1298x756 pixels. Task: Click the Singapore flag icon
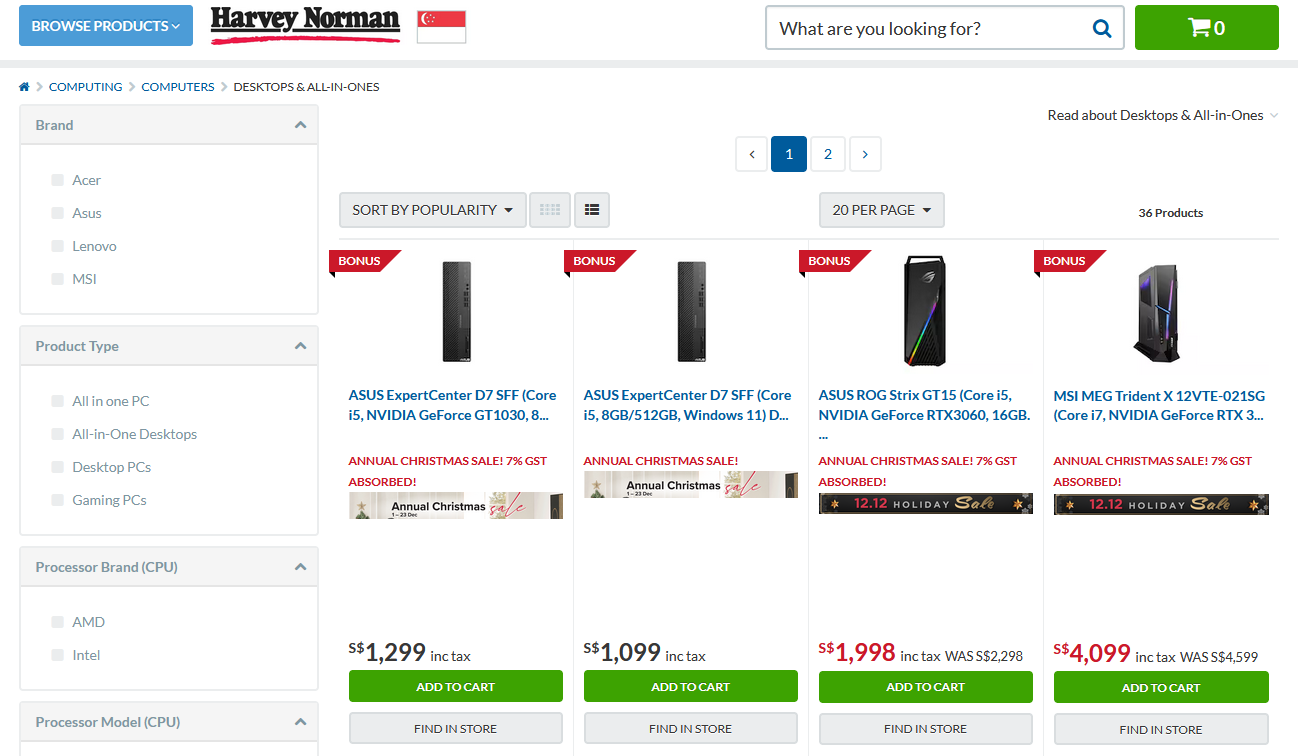pos(441,27)
